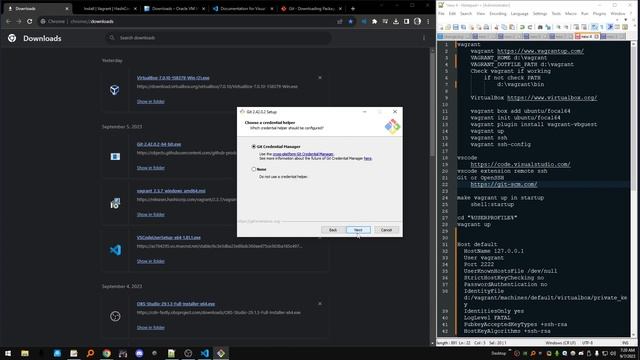The image size is (640, 360).
Task: Open Notepad++ Language menu
Action: 520,13
